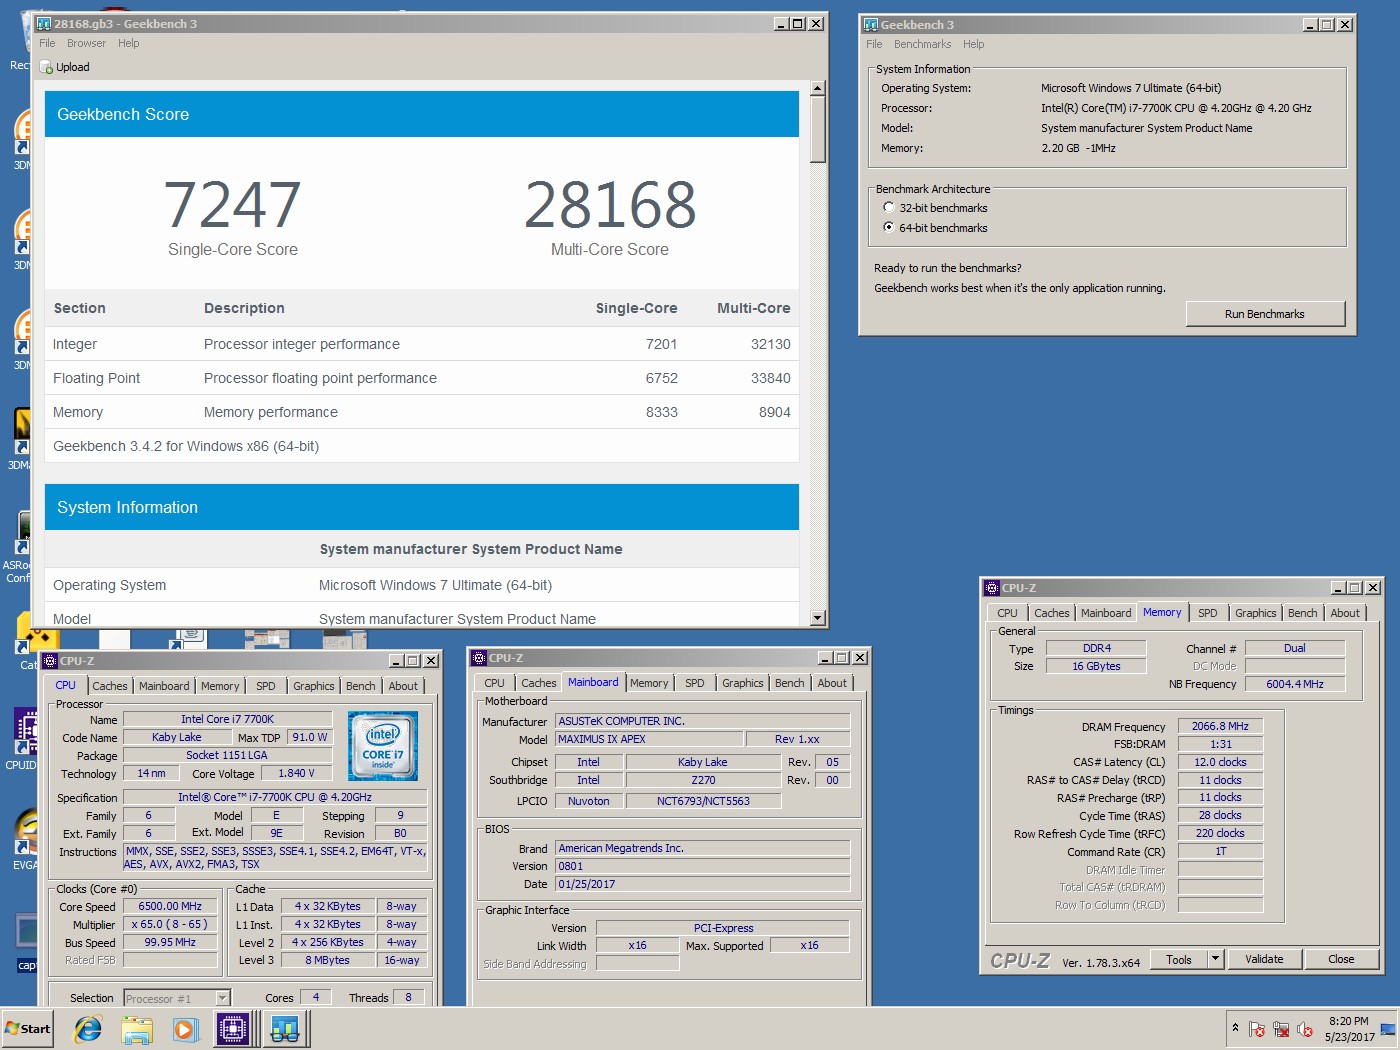Open the Tools dropdown arrow in CPU-Z
The width and height of the screenshot is (1400, 1050).
(x=1216, y=959)
